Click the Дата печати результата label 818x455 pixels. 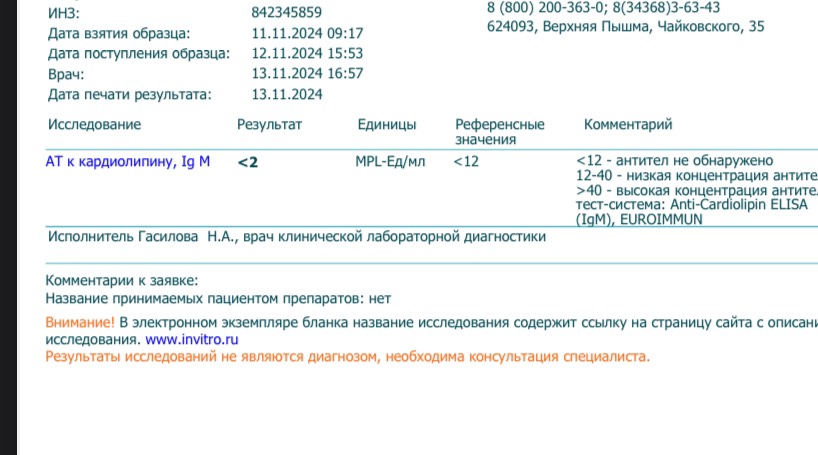click(x=130, y=95)
